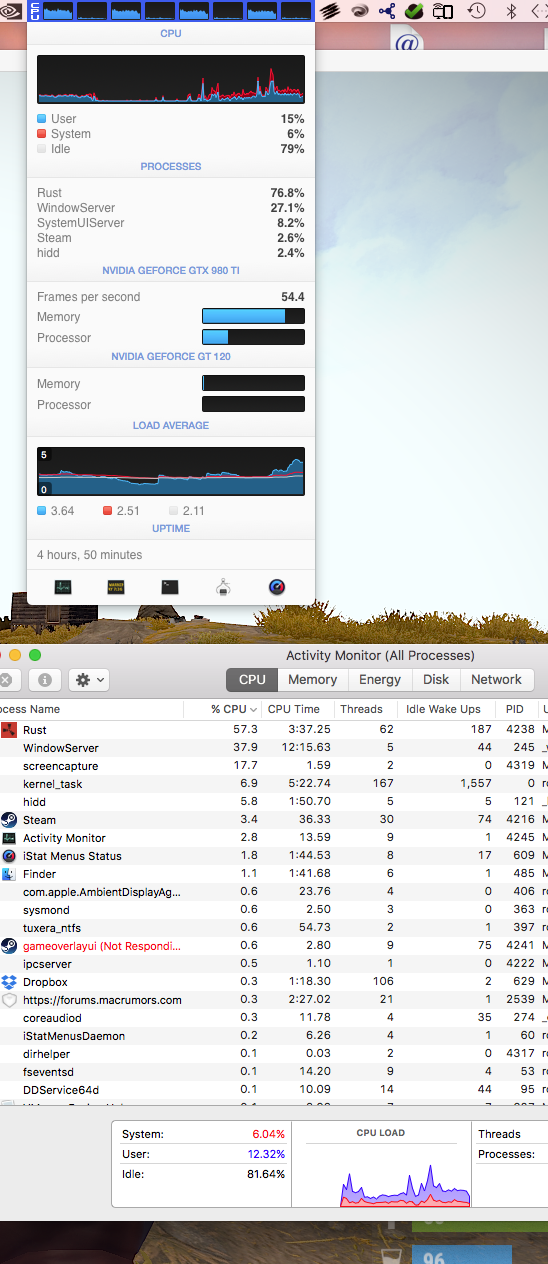Open iStat Menus app gauge icon

tap(277, 587)
